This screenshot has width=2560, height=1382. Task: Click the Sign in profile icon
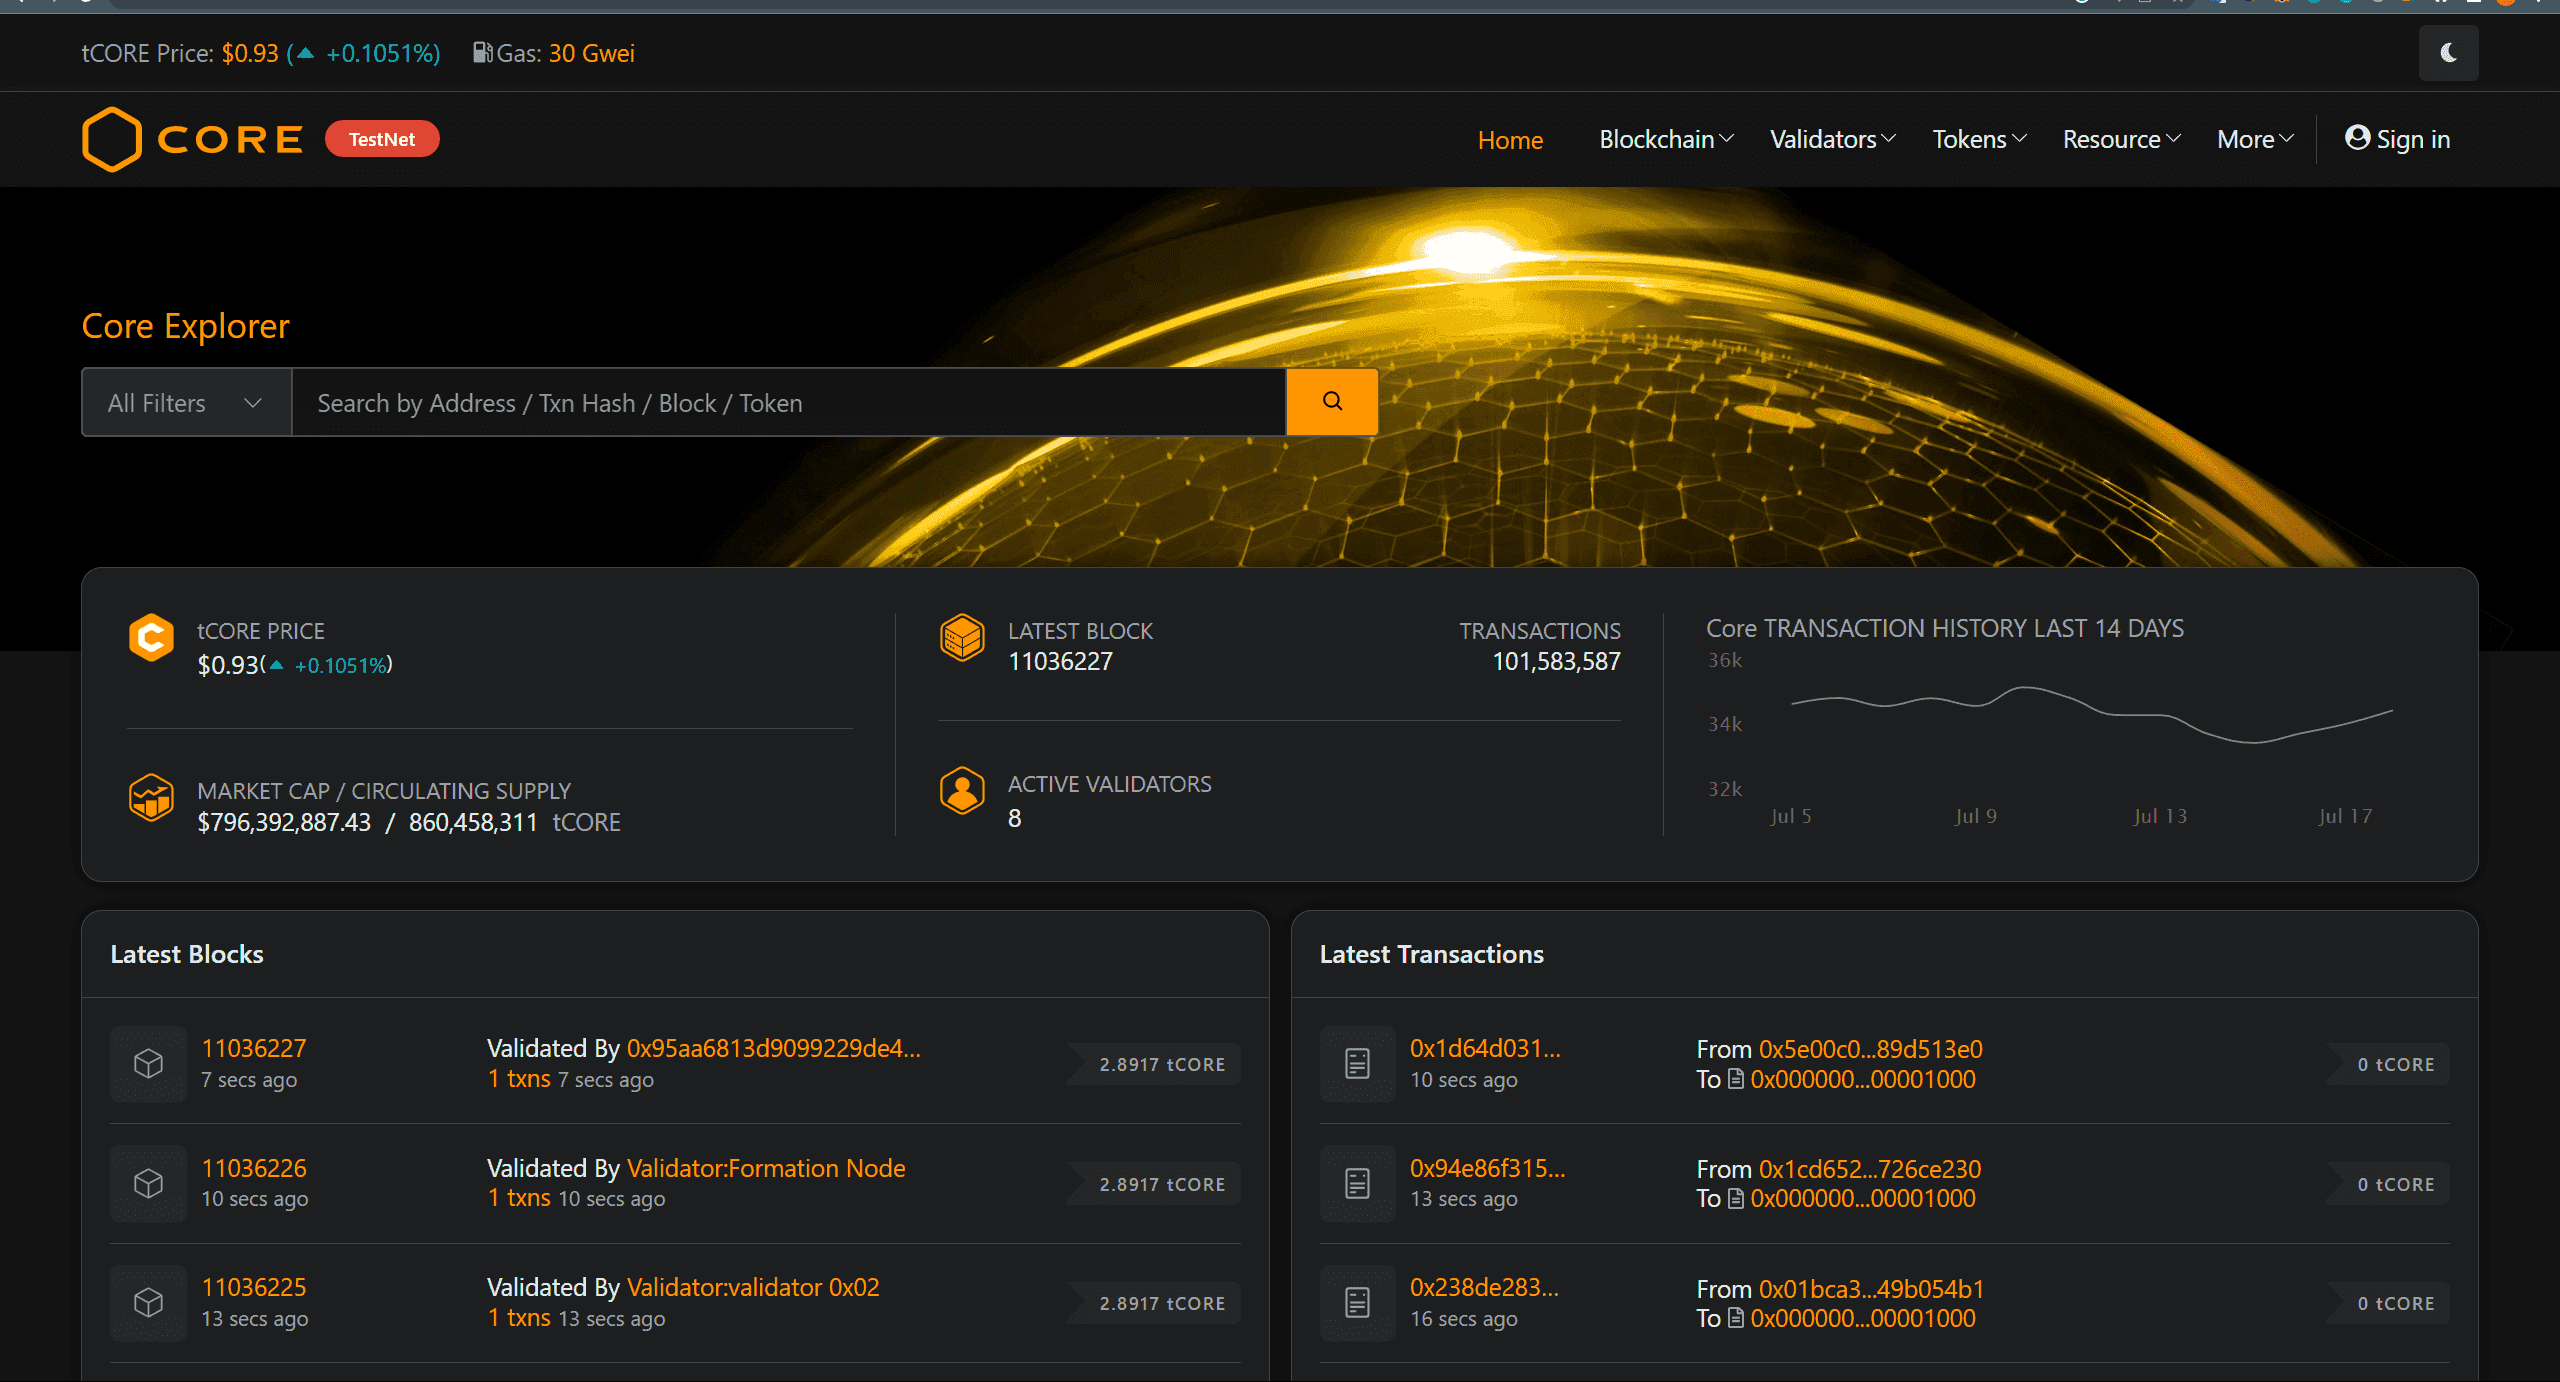[2358, 139]
